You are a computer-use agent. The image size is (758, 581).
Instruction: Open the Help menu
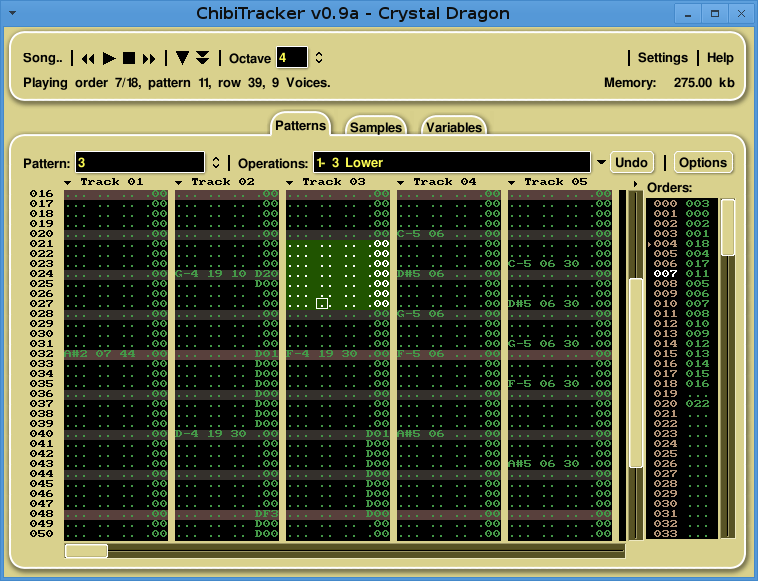click(x=720, y=58)
